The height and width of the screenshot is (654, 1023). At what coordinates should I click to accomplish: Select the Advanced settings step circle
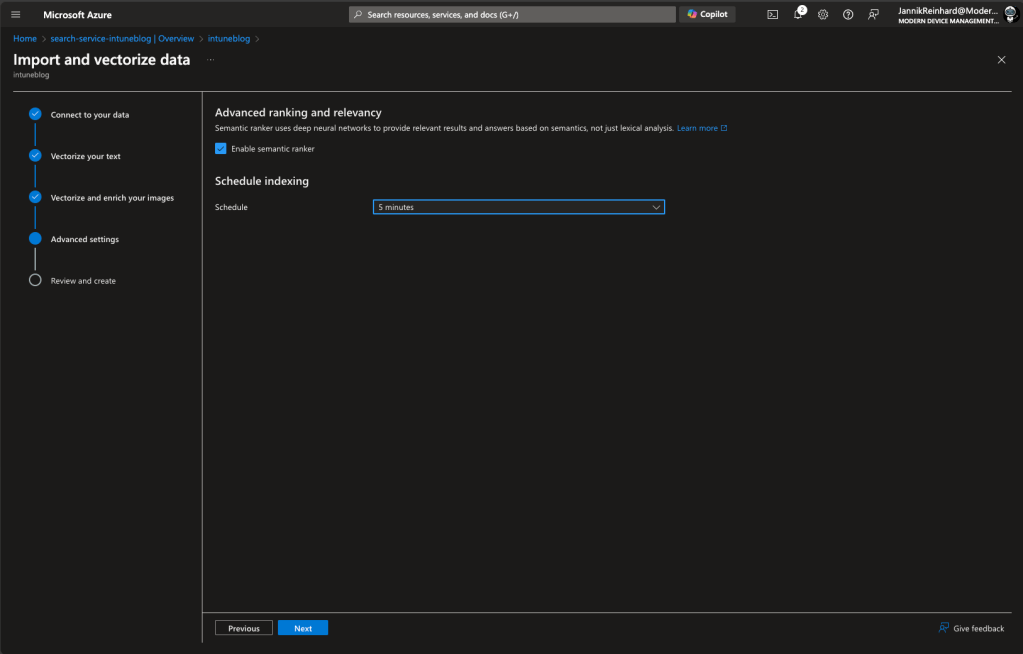35,238
